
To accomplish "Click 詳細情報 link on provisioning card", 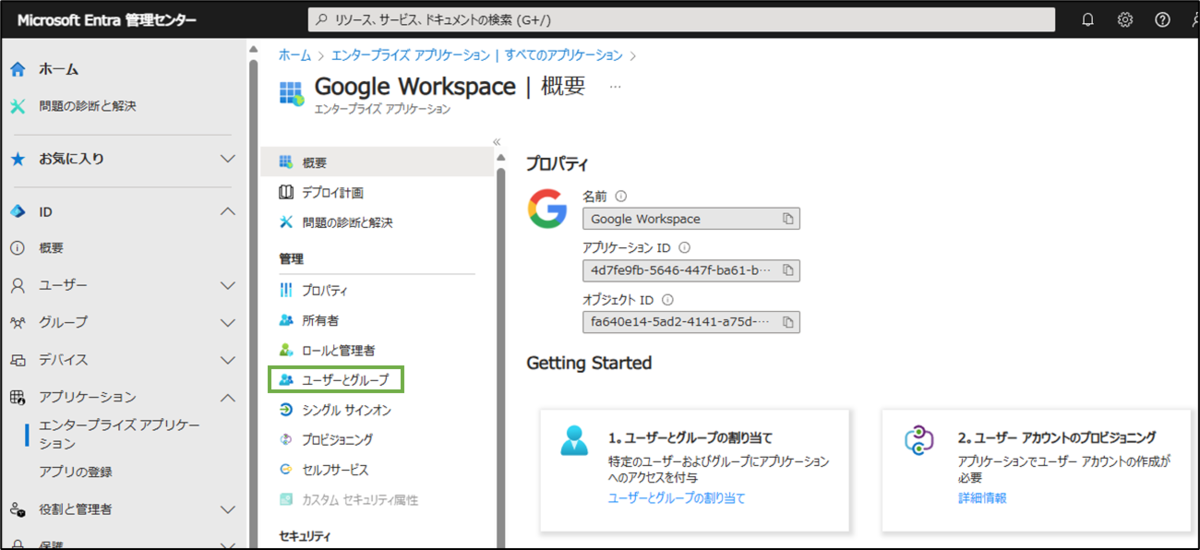I will [982, 498].
